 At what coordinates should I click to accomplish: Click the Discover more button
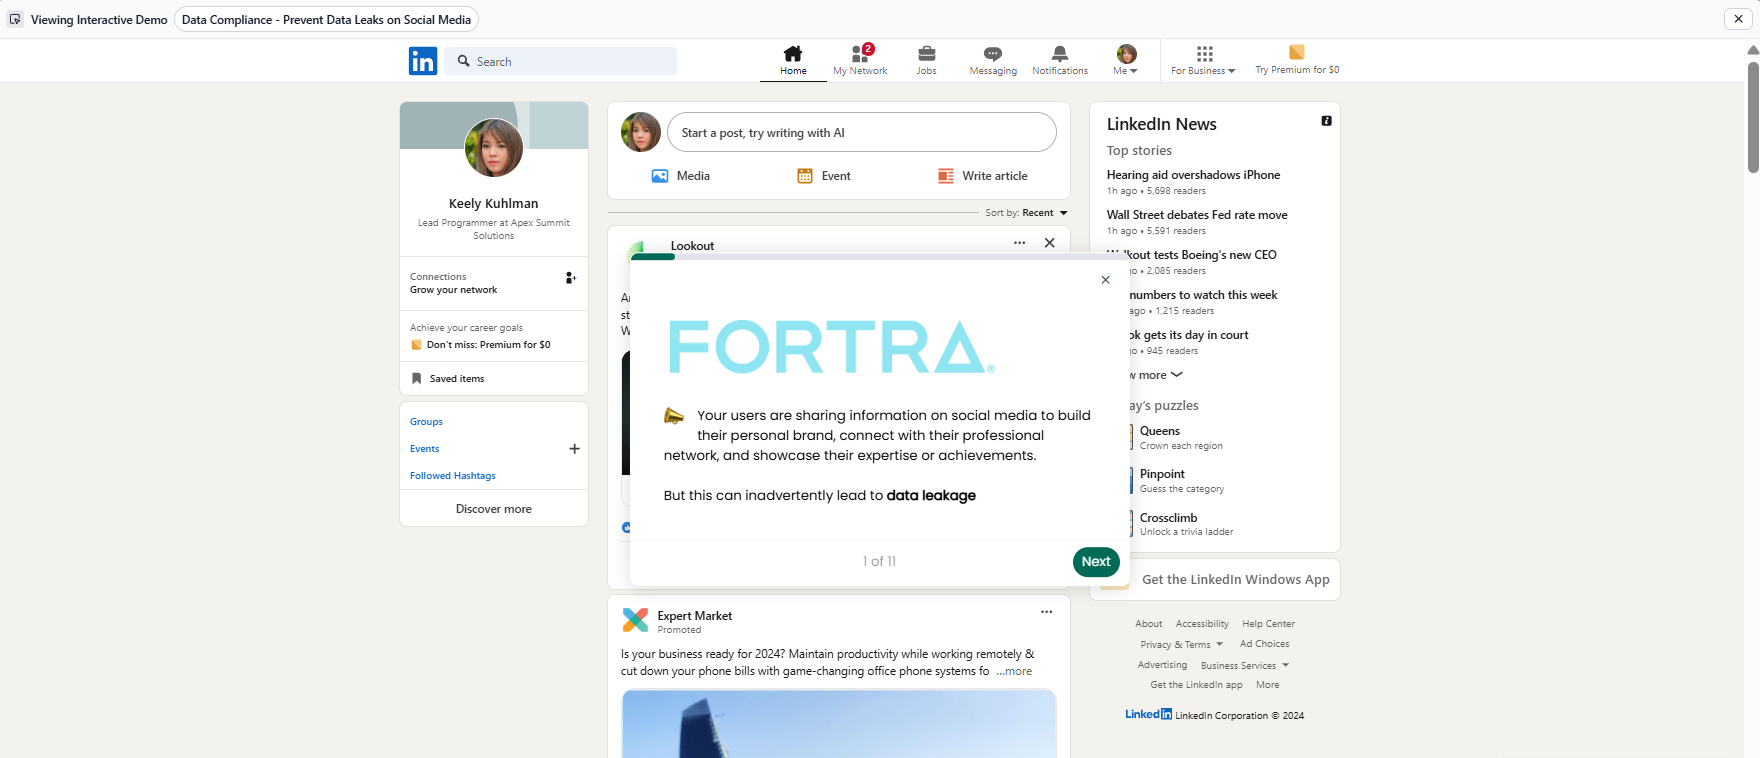pyautogui.click(x=494, y=509)
